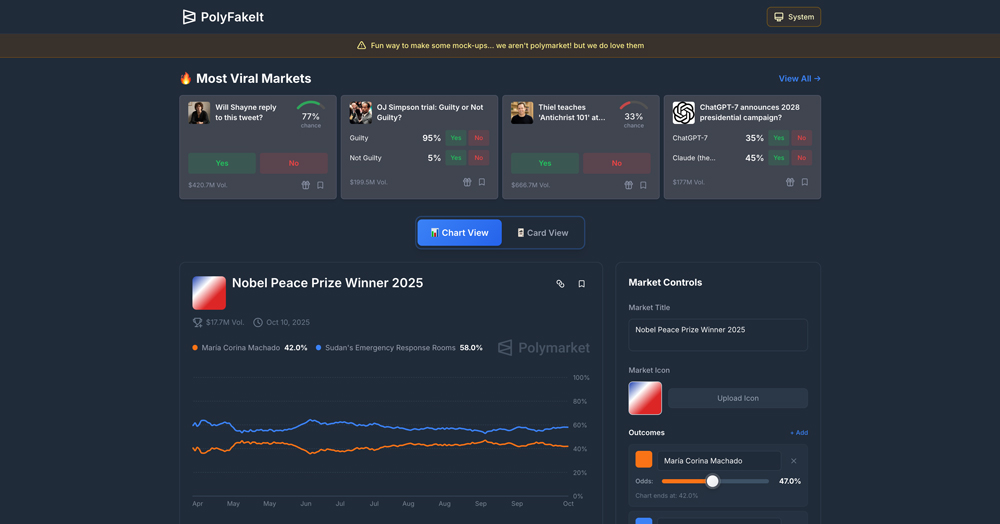Click the Upload Icon button
Image resolution: width=1000 pixels, height=524 pixels.
point(737,398)
